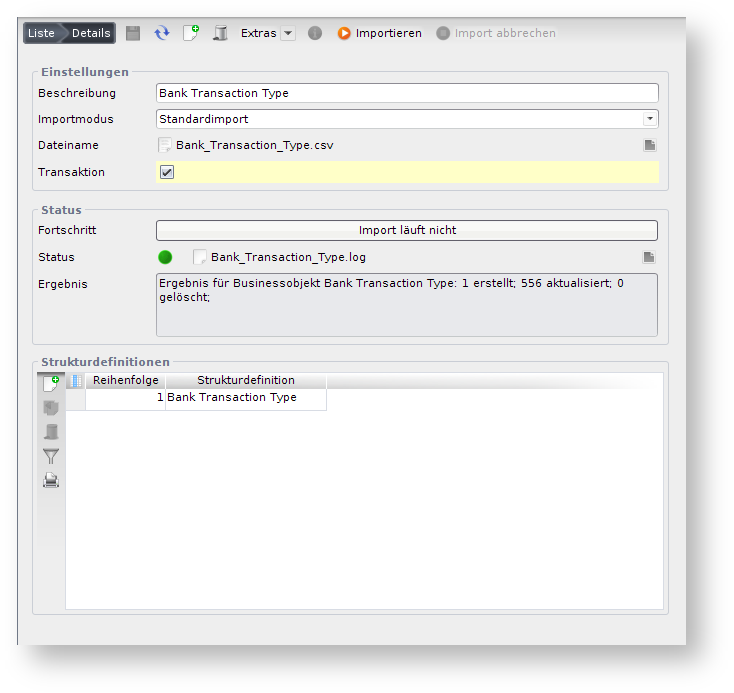This screenshot has height=693, width=734.
Task: Click the save icon in toolbar
Action: coord(133,33)
